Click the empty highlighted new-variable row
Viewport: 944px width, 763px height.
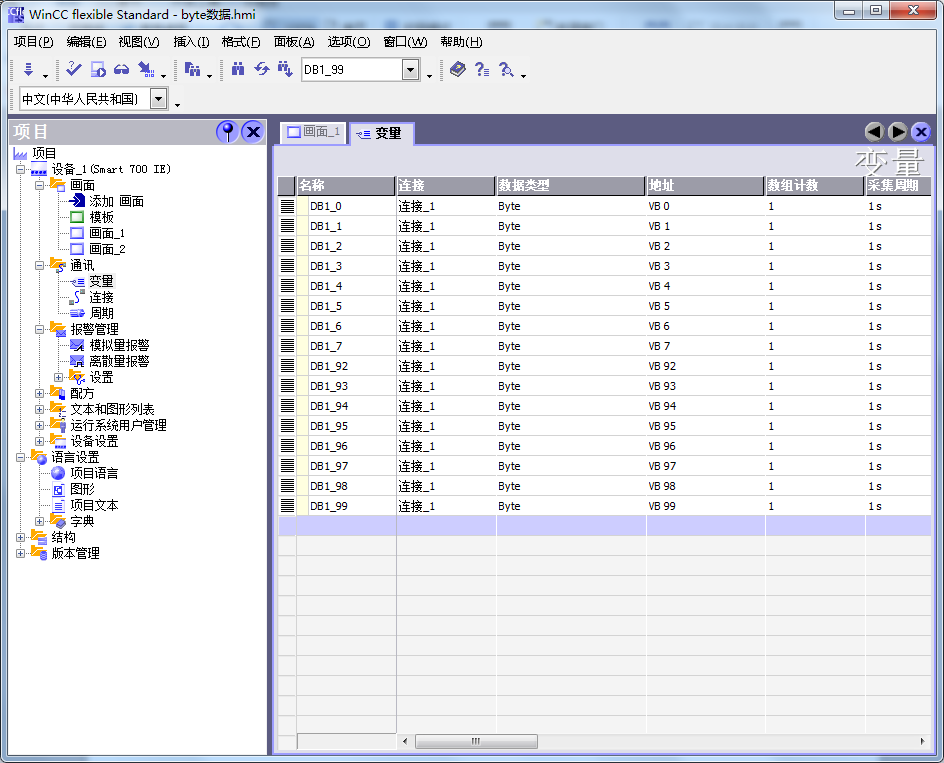[604, 526]
